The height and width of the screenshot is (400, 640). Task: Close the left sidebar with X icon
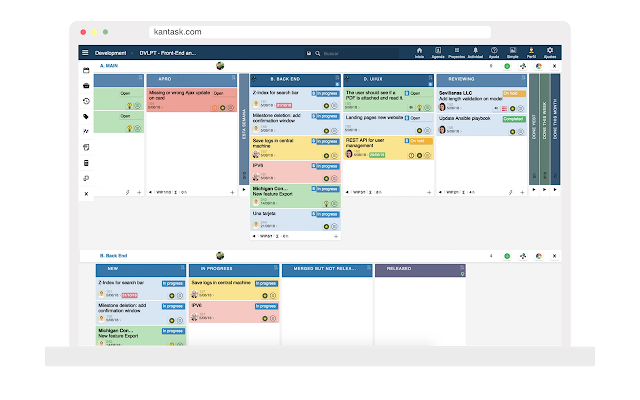(x=86, y=194)
